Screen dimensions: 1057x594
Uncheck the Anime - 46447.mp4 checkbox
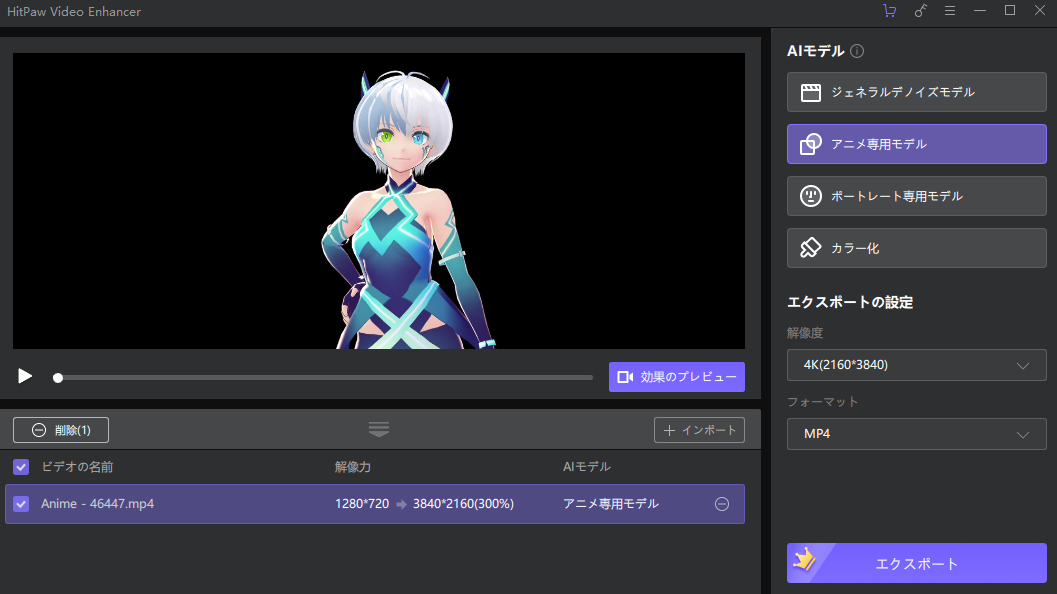coord(21,504)
